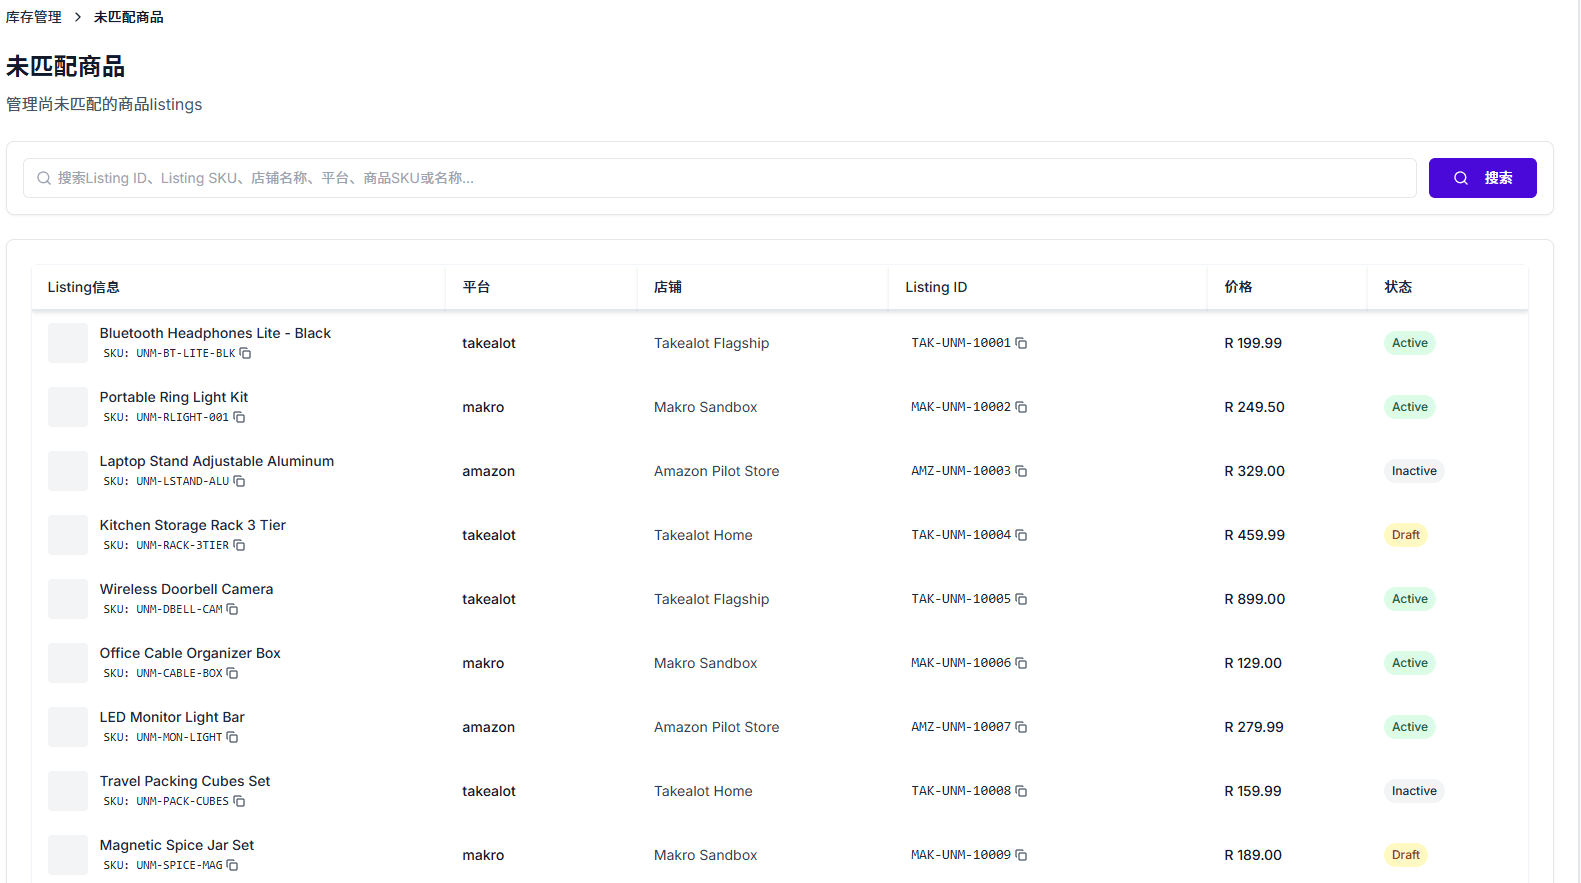Copy SKU UNM-RACK-3TIER
Image resolution: width=1581 pixels, height=883 pixels.
click(239, 546)
